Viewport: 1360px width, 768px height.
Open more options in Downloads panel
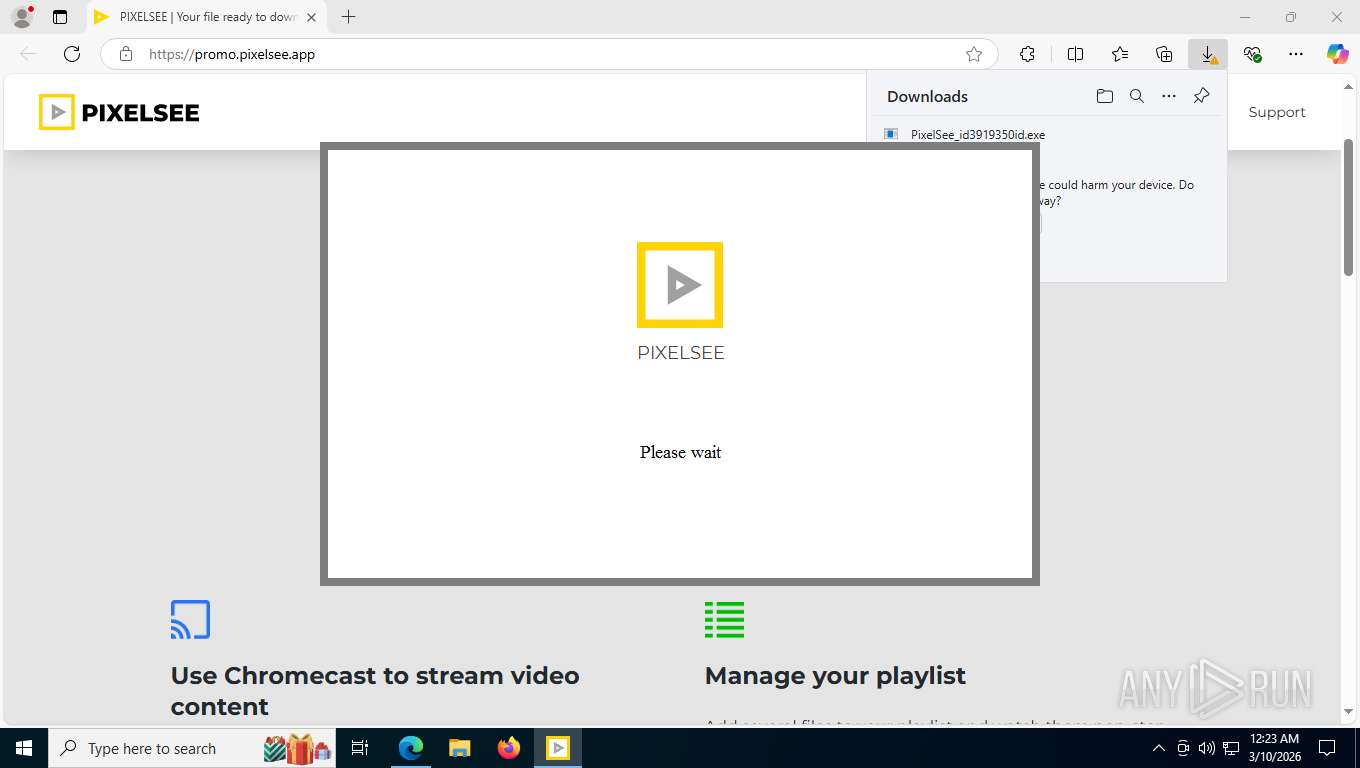(1168, 96)
